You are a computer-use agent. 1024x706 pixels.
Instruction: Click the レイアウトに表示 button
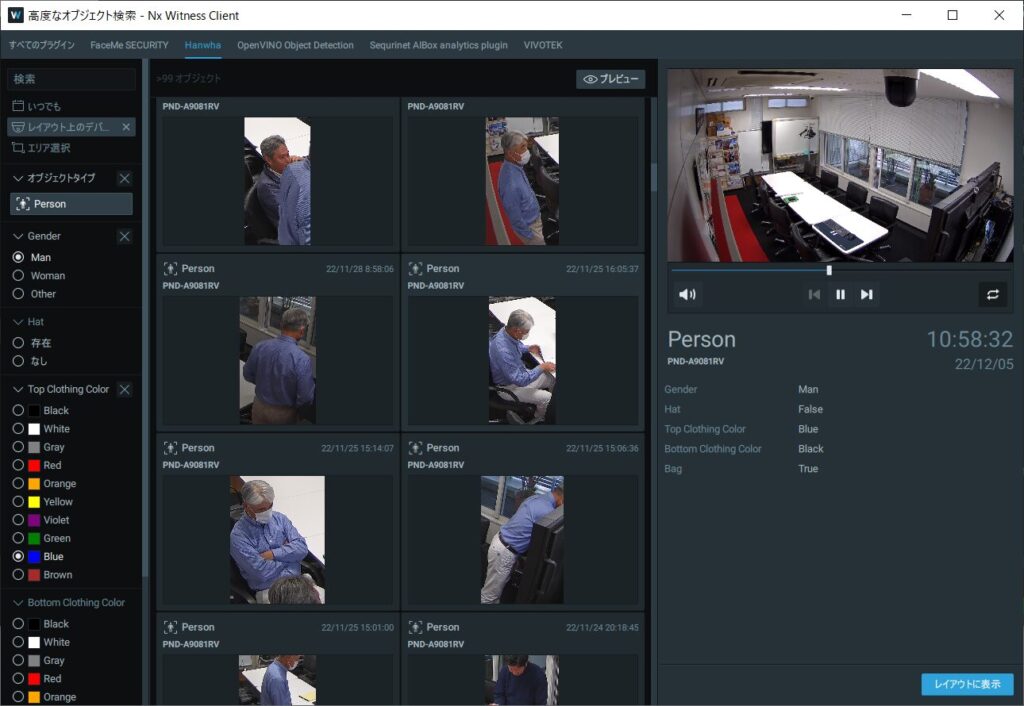(x=966, y=685)
